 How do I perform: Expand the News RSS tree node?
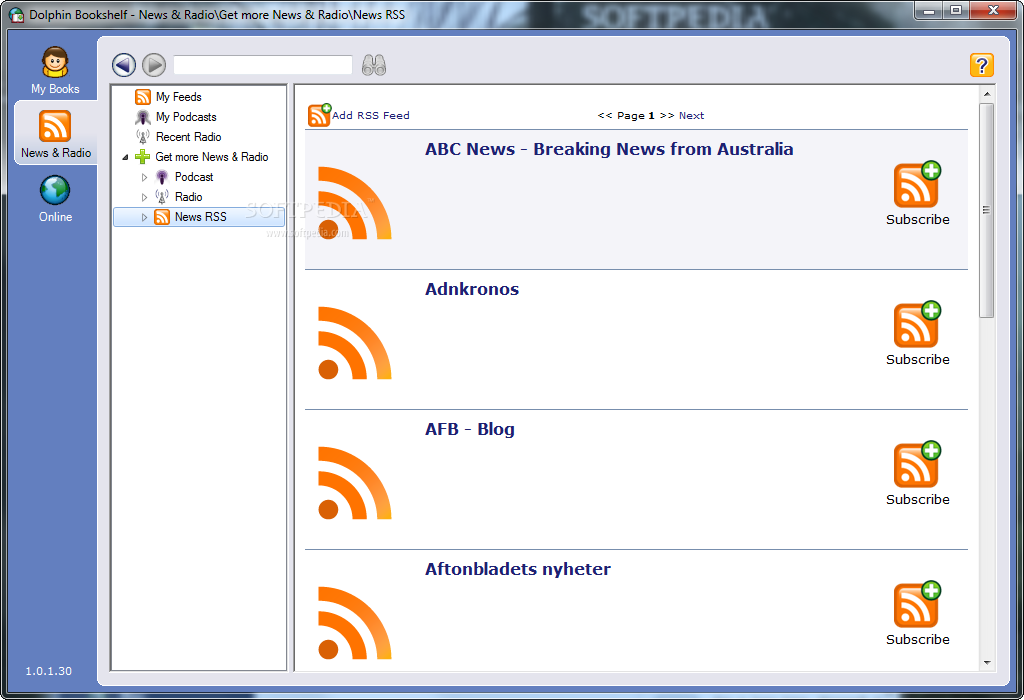(x=144, y=217)
